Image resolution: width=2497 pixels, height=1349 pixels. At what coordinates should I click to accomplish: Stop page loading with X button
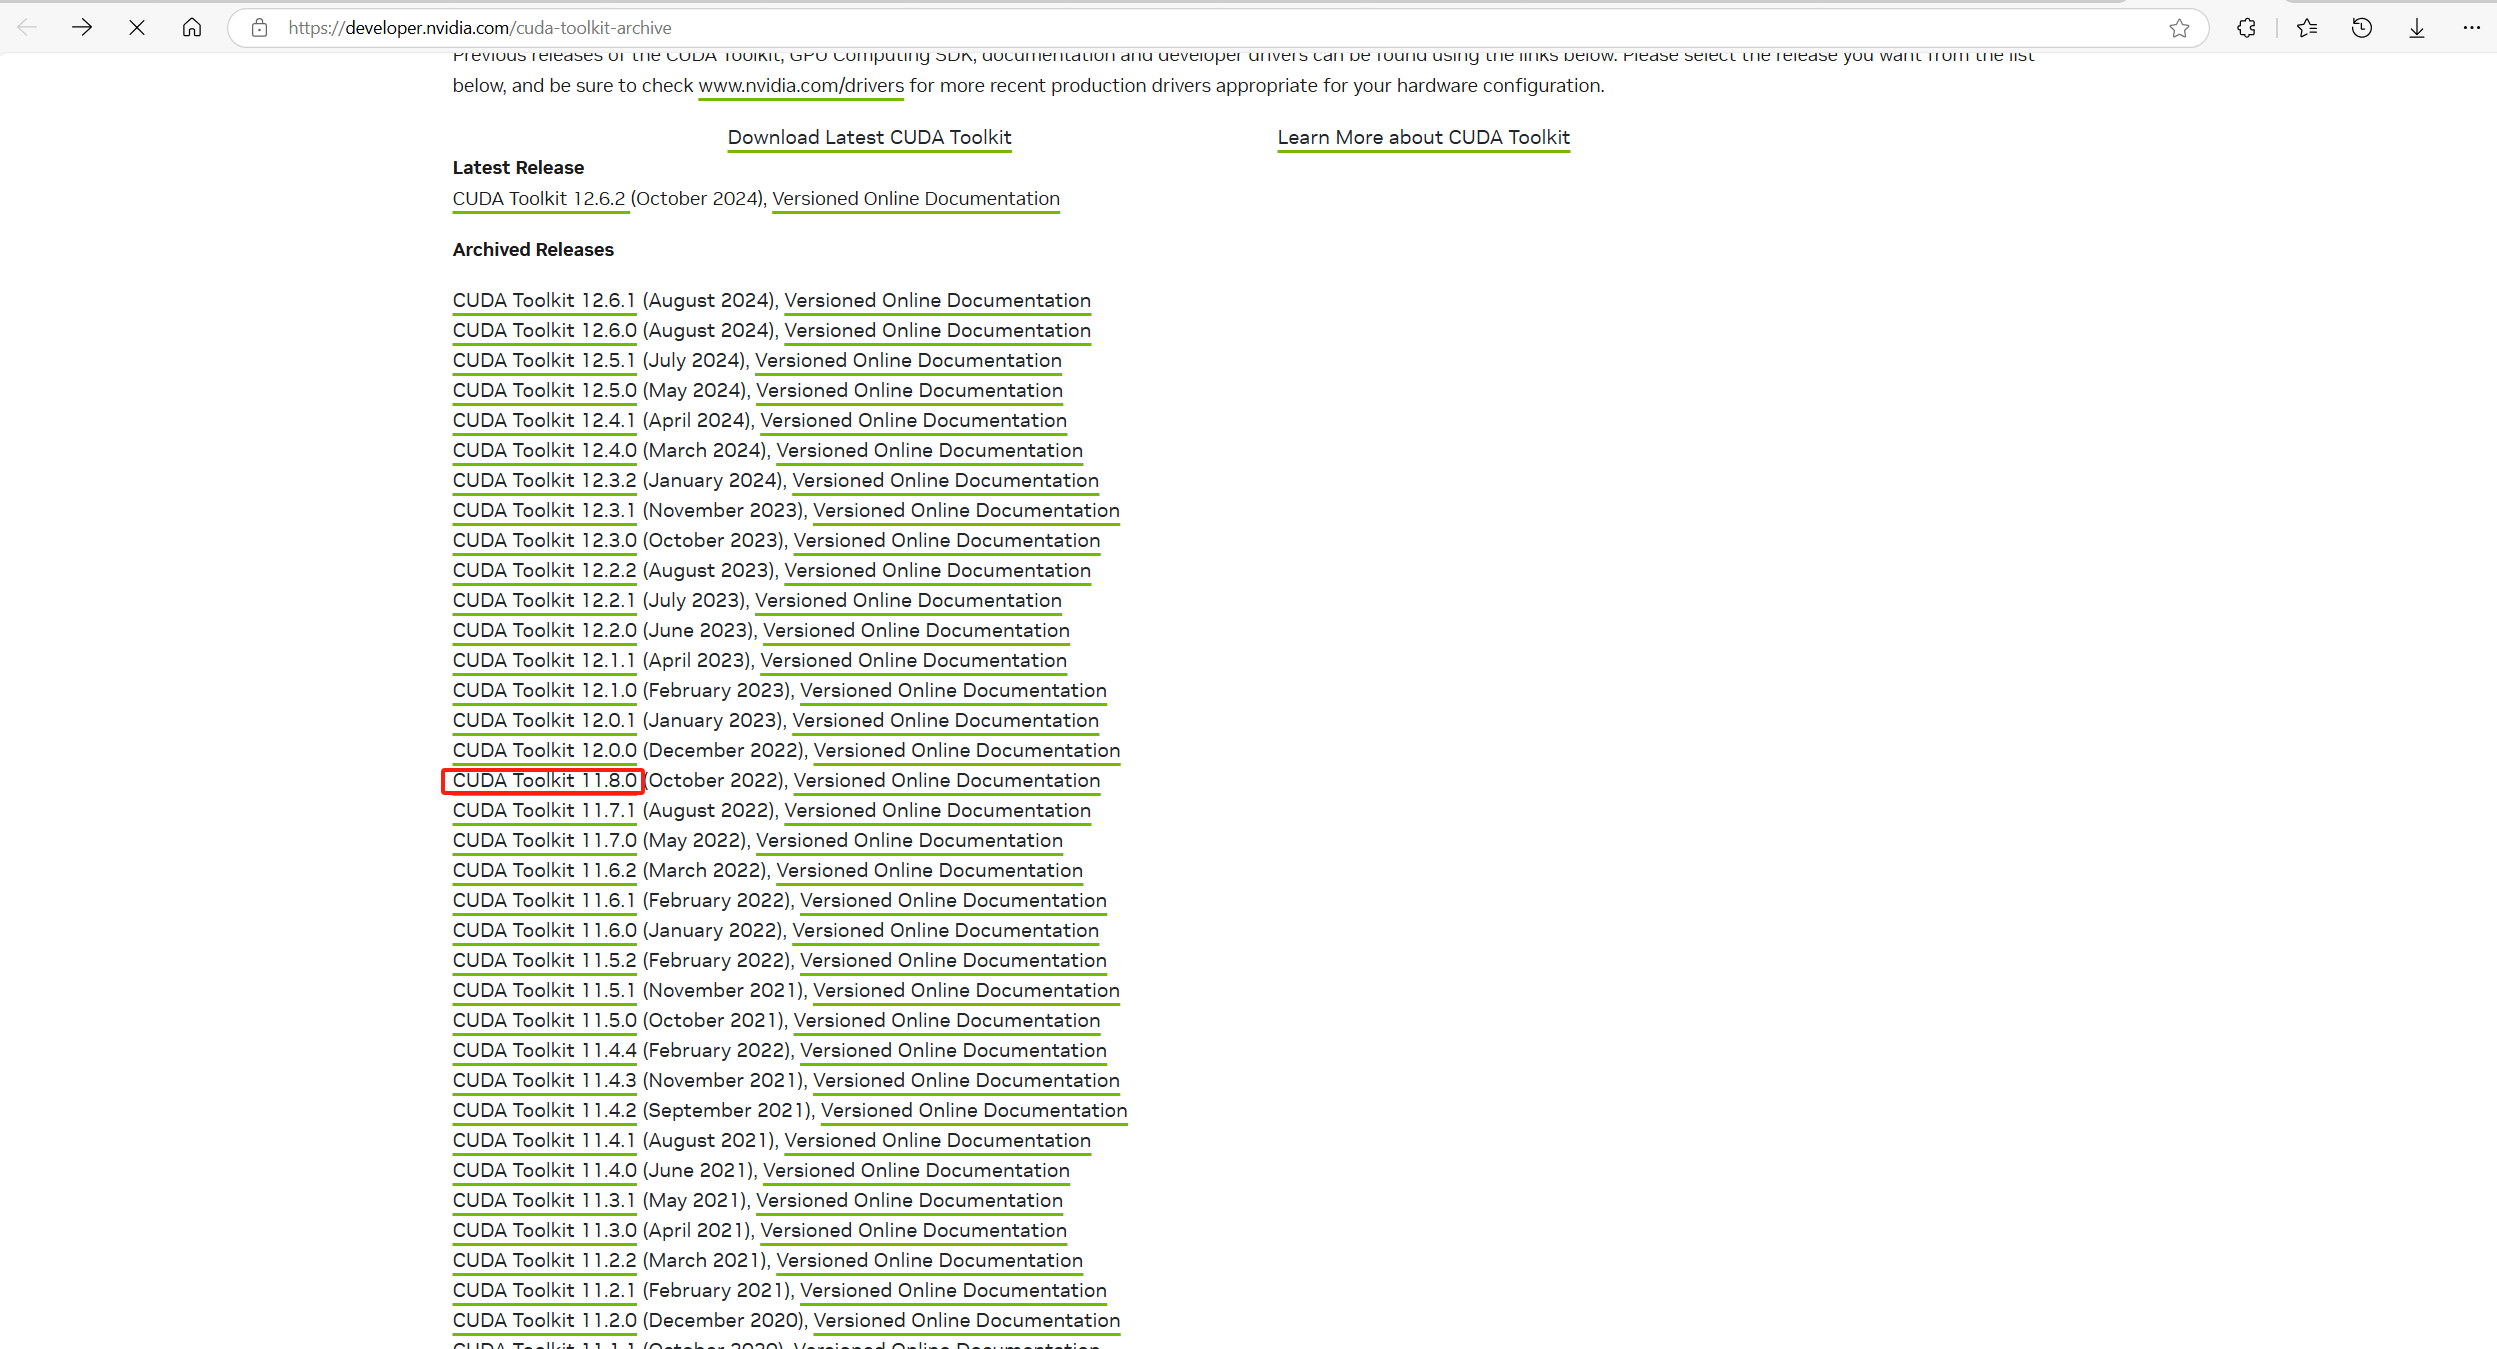[137, 28]
